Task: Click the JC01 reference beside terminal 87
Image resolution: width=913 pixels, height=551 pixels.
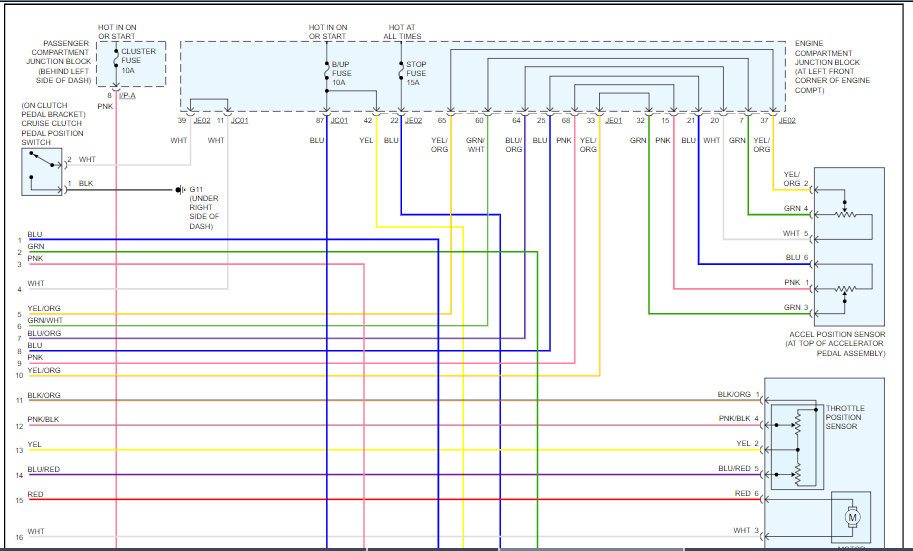Action: 339,121
